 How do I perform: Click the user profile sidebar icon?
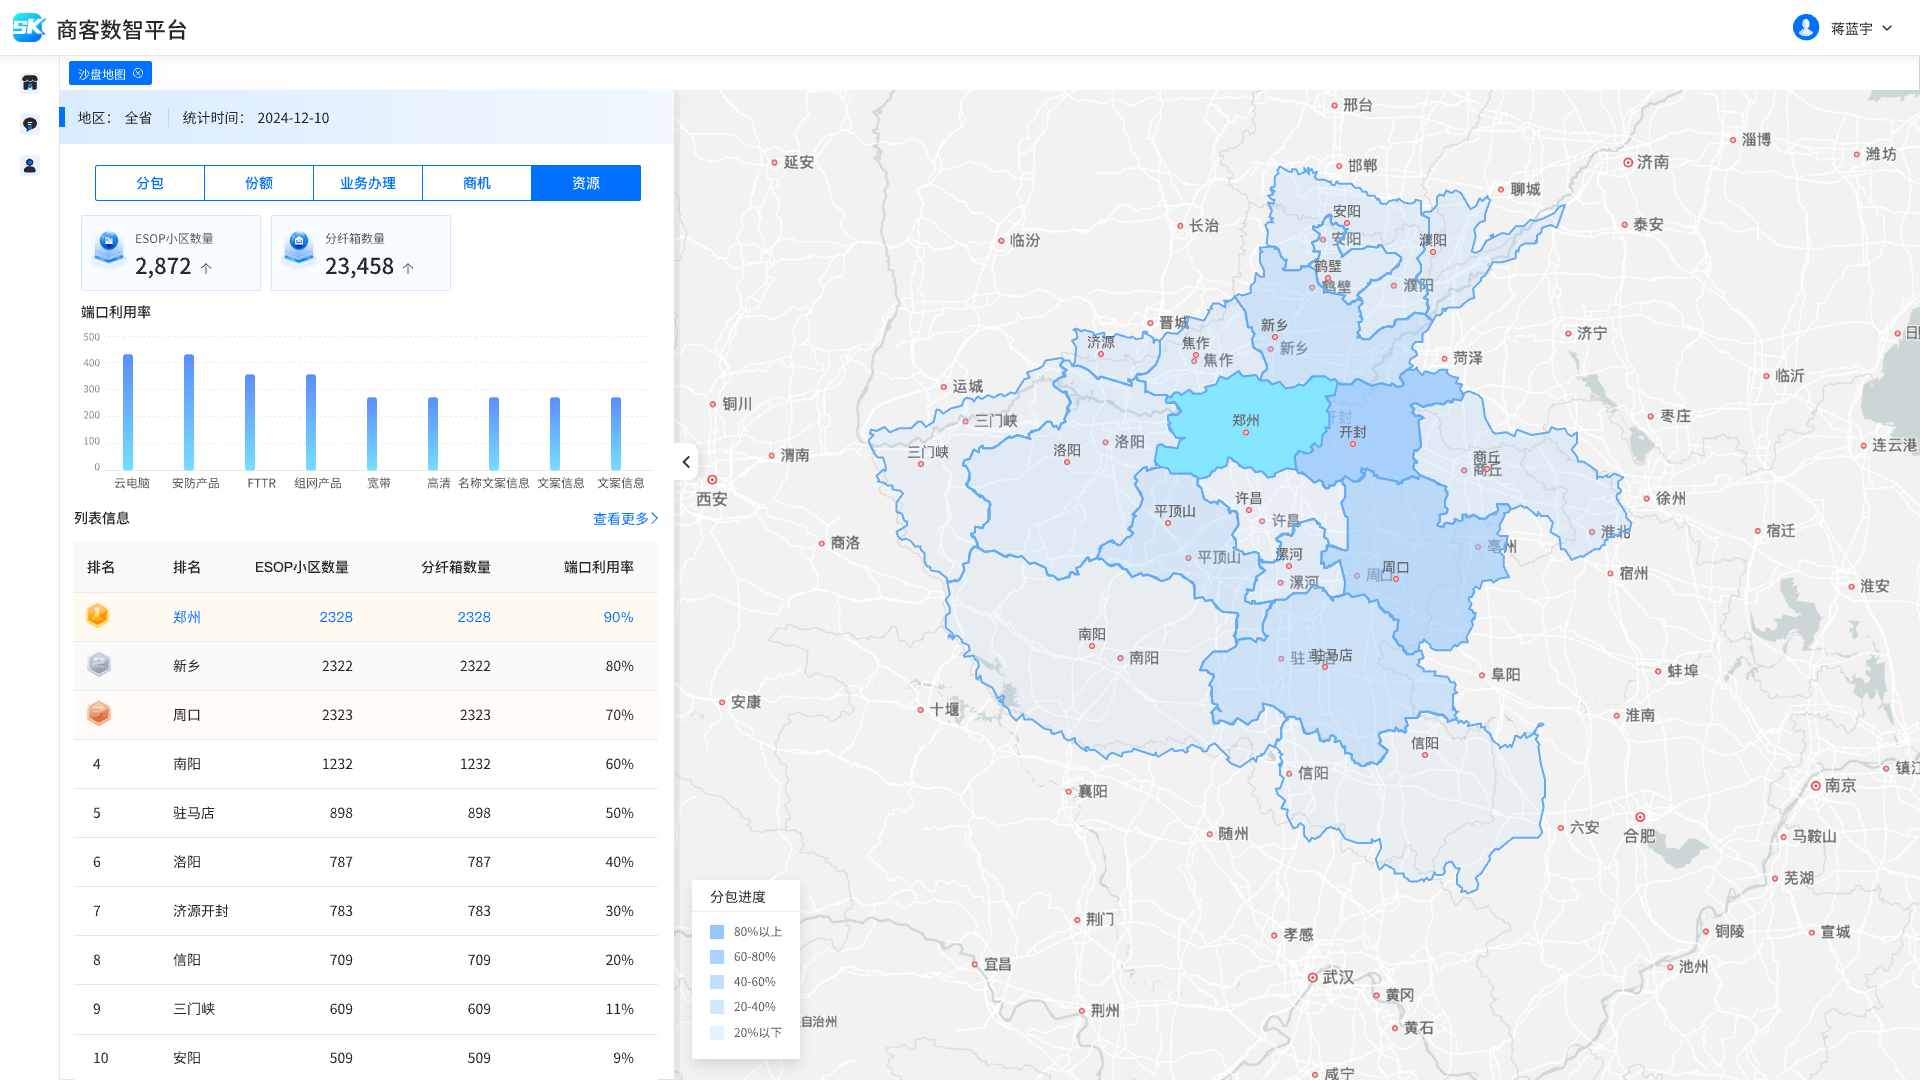tap(30, 166)
